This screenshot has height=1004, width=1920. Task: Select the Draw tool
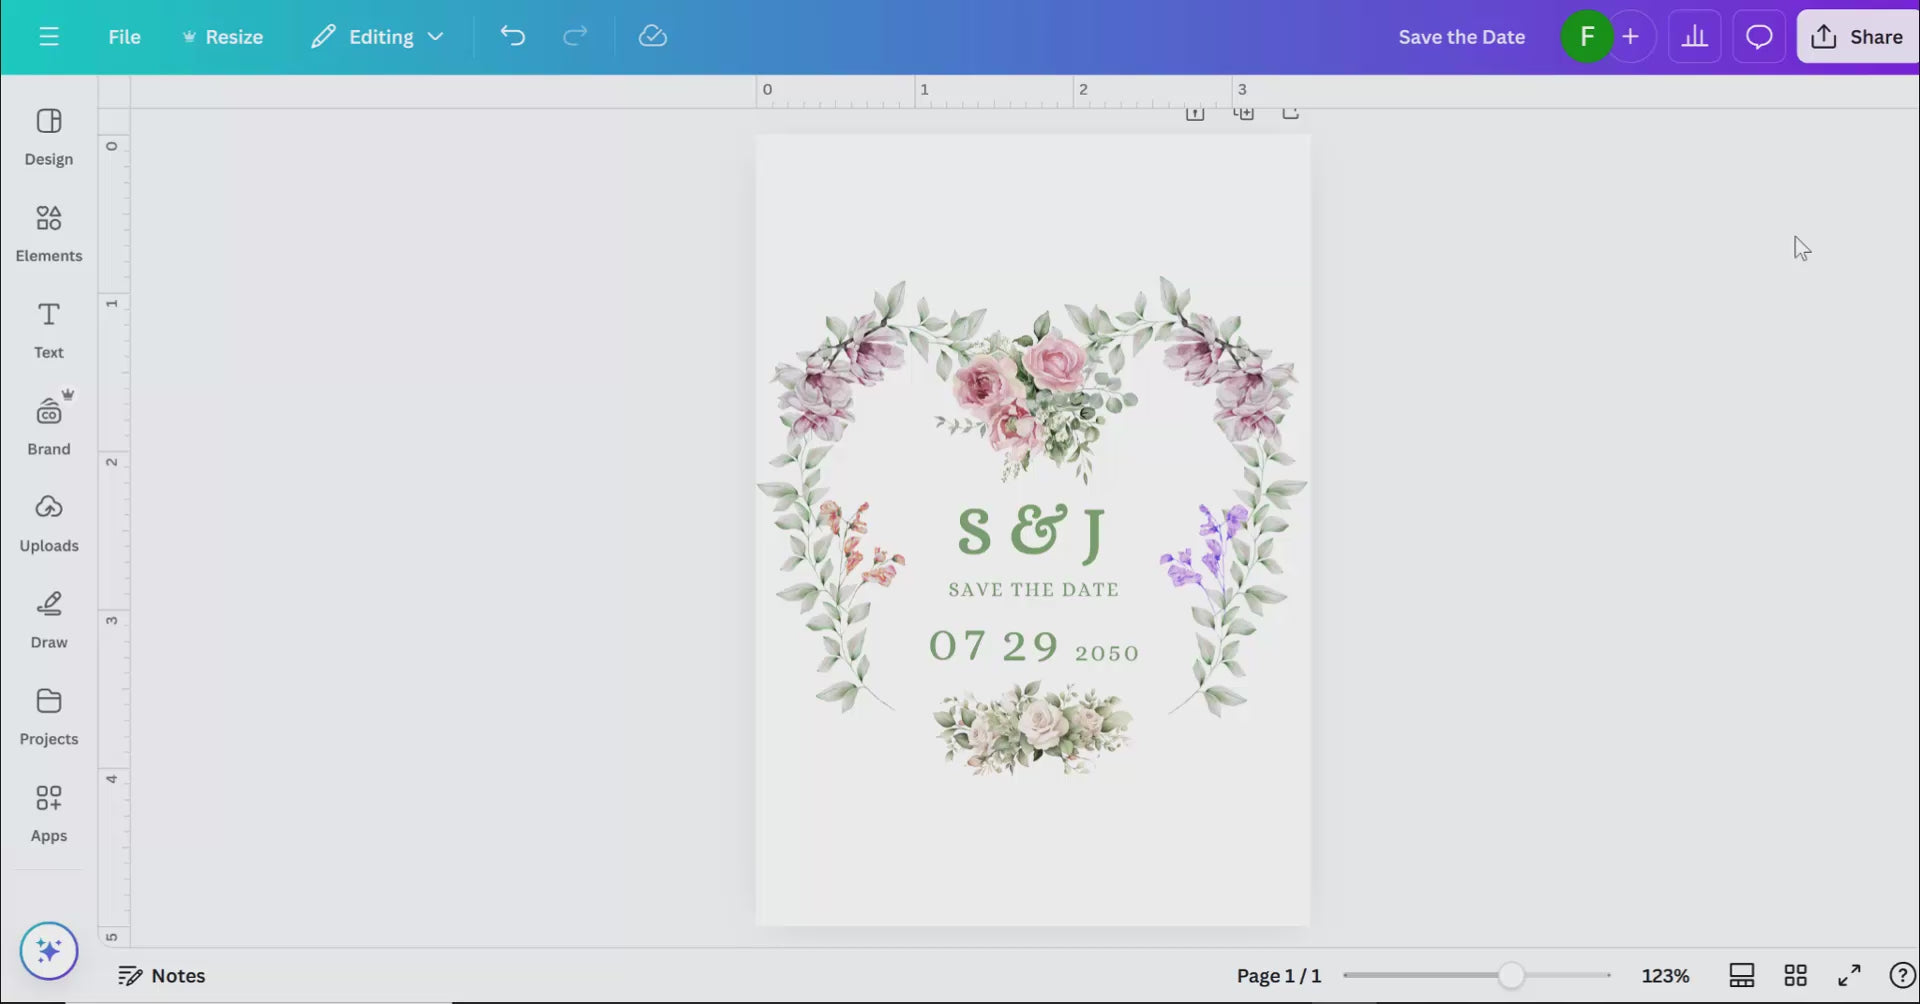[48, 620]
